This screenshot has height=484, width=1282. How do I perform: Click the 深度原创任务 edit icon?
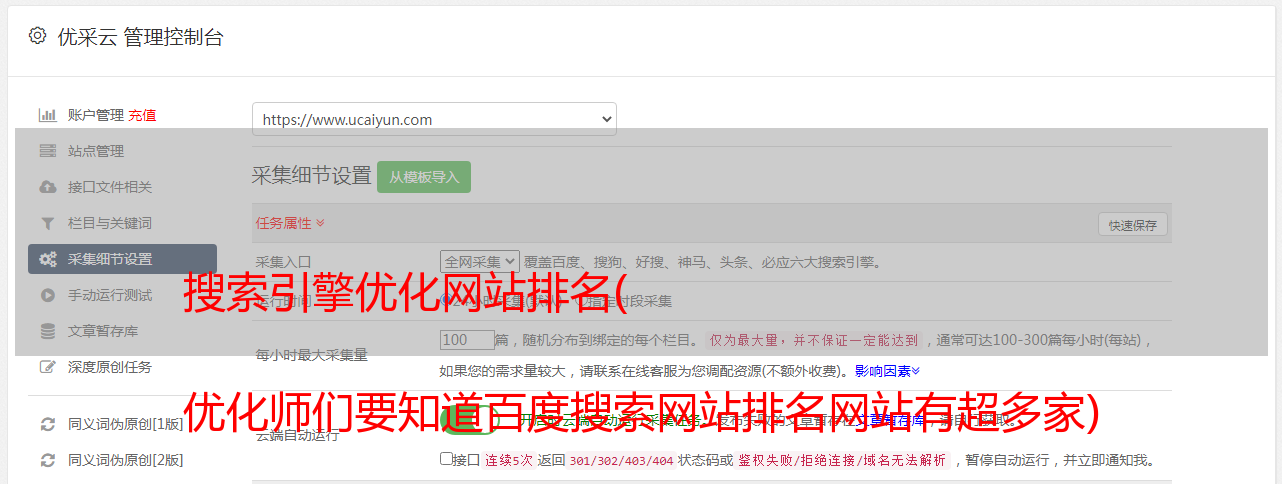(47, 367)
